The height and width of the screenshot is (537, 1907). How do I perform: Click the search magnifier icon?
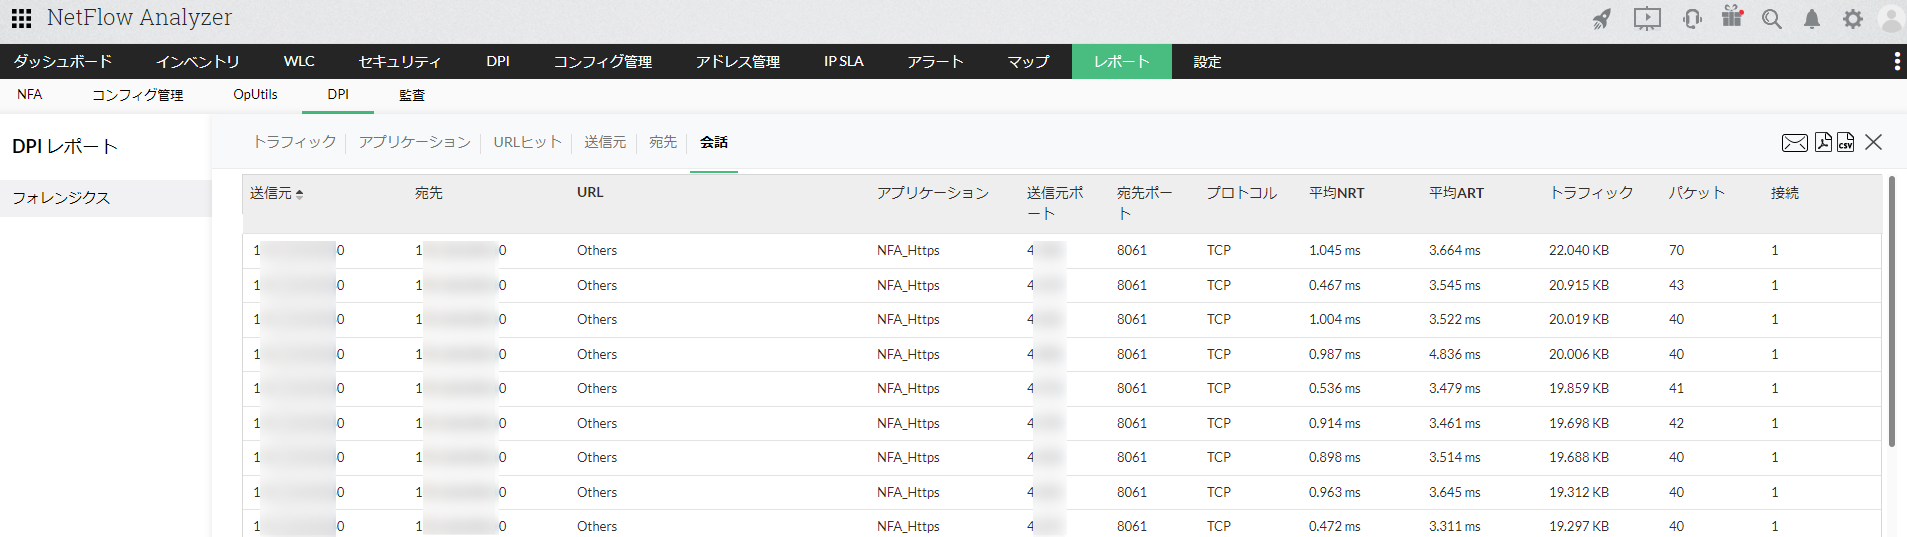1772,19
